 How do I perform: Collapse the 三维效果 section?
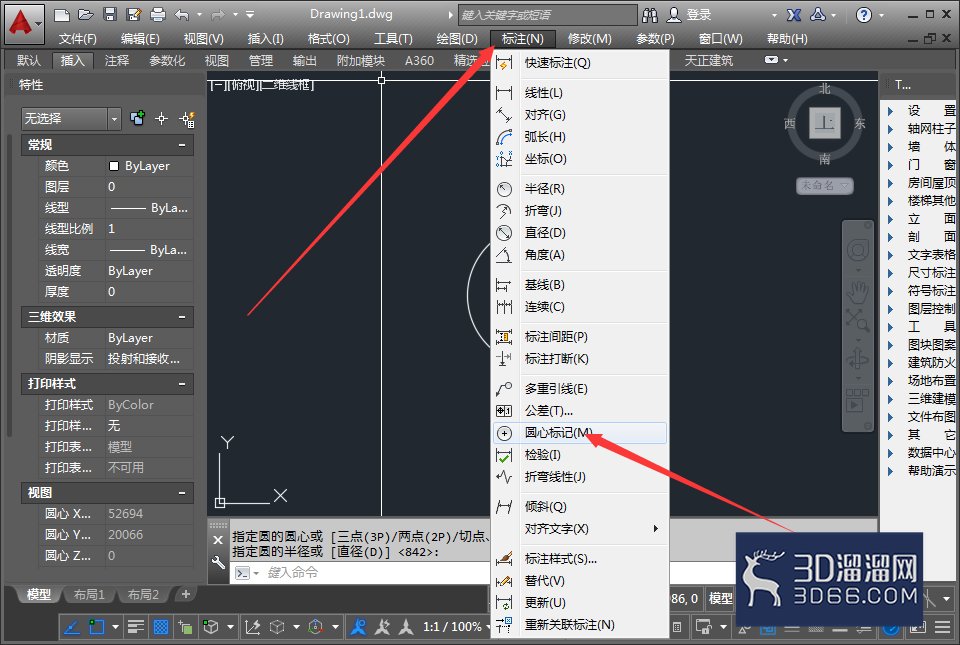tap(182, 317)
